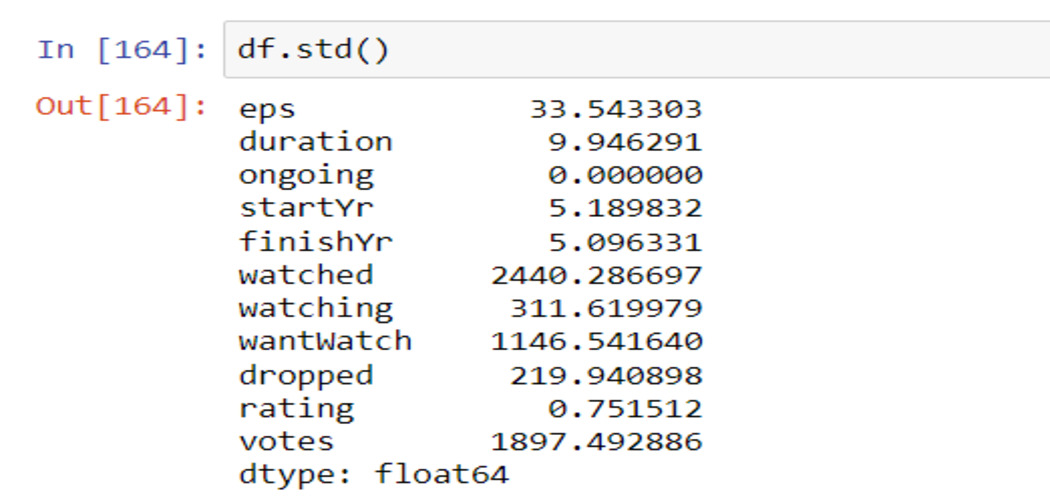Click the ongoing row label
Screen dimensions: 1050x502
click(306, 175)
